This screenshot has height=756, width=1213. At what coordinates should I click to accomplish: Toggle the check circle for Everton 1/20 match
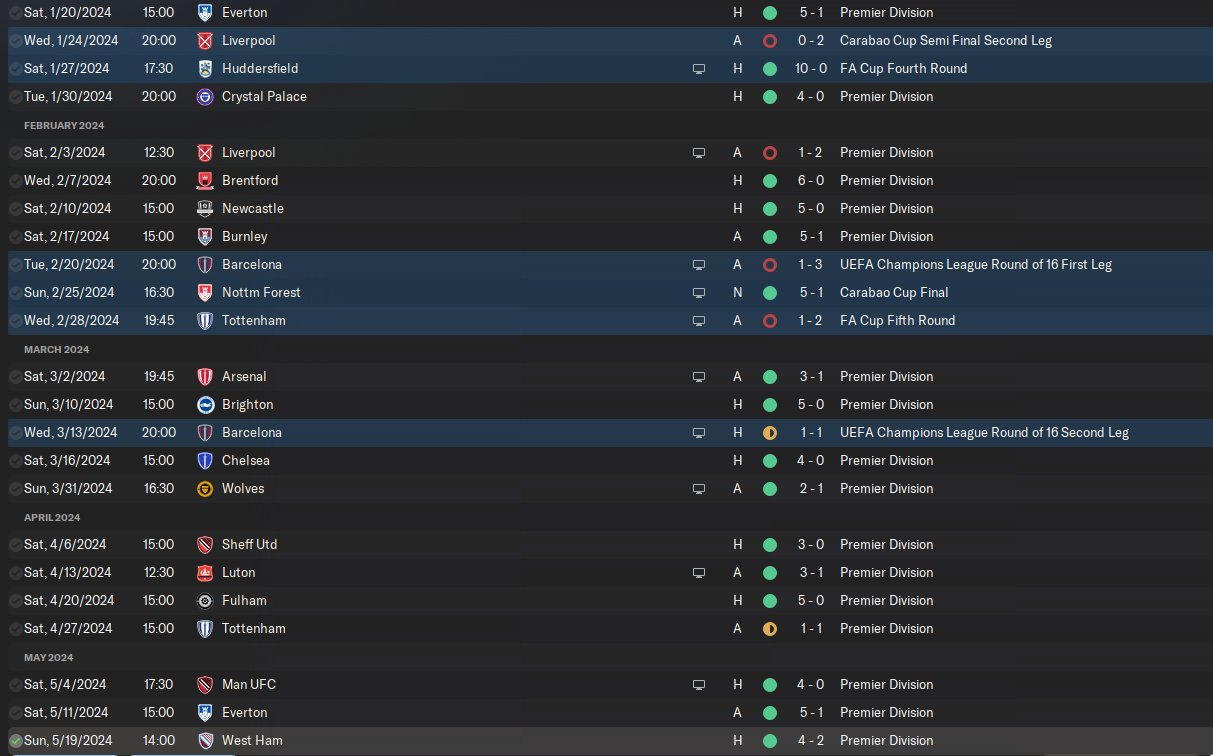(15, 13)
